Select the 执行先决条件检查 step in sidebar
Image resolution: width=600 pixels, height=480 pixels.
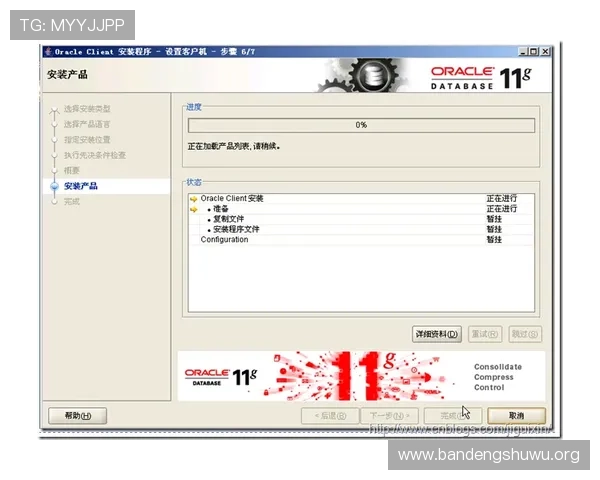[x=95, y=155]
